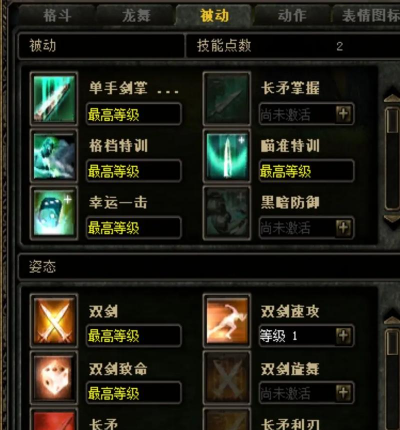Switch to the 格斗 tab
This screenshot has width=400, height=430.
(57, 16)
